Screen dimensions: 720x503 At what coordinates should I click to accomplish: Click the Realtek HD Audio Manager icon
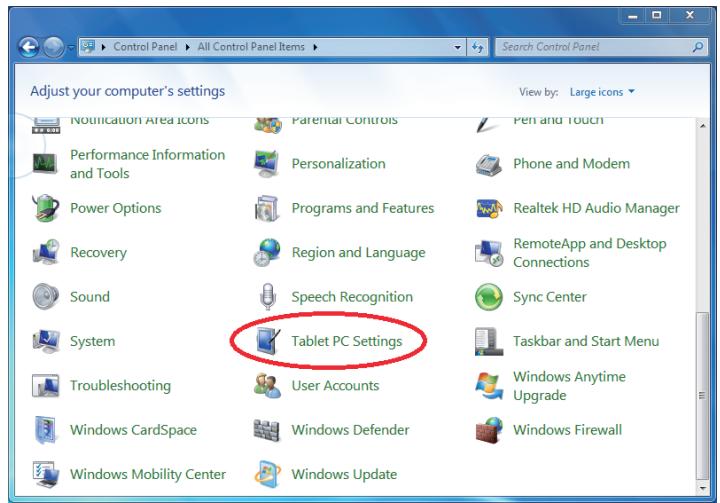pyautogui.click(x=489, y=209)
